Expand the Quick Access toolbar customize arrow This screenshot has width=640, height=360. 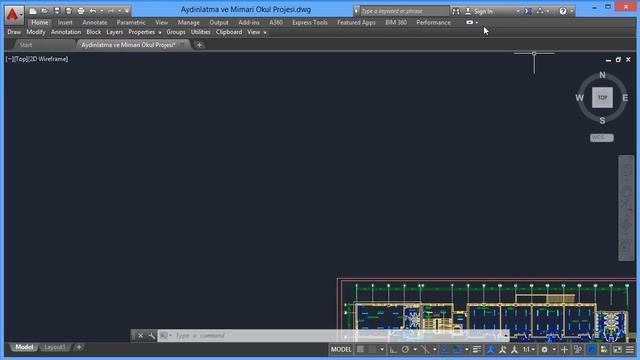pos(127,11)
